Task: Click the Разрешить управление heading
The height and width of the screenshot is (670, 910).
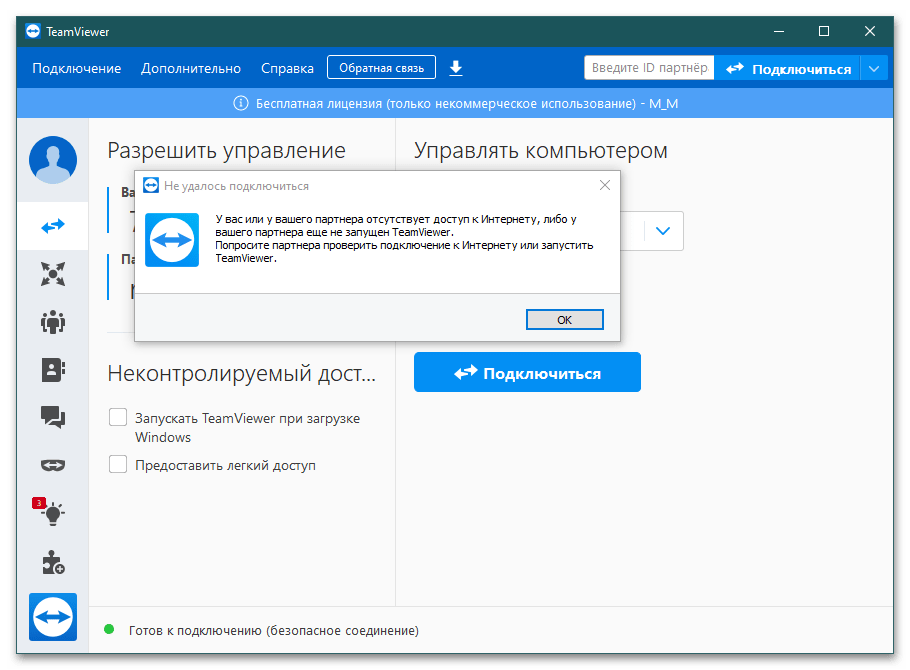Action: 226,150
